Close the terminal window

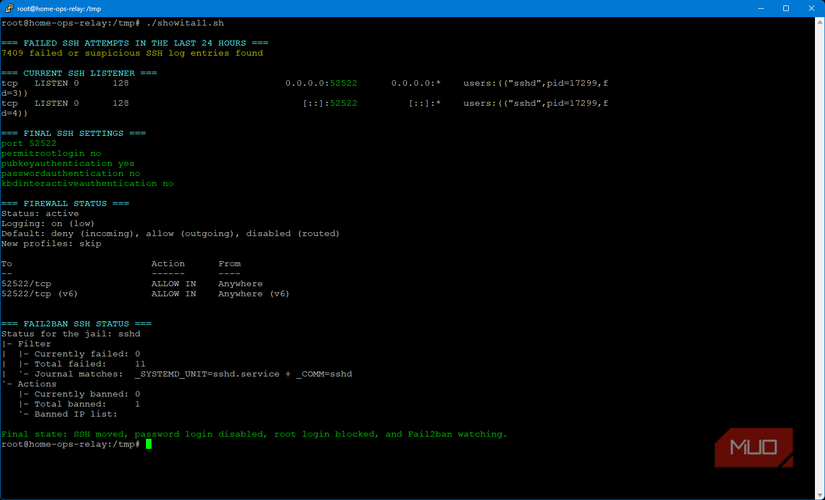click(x=811, y=8)
